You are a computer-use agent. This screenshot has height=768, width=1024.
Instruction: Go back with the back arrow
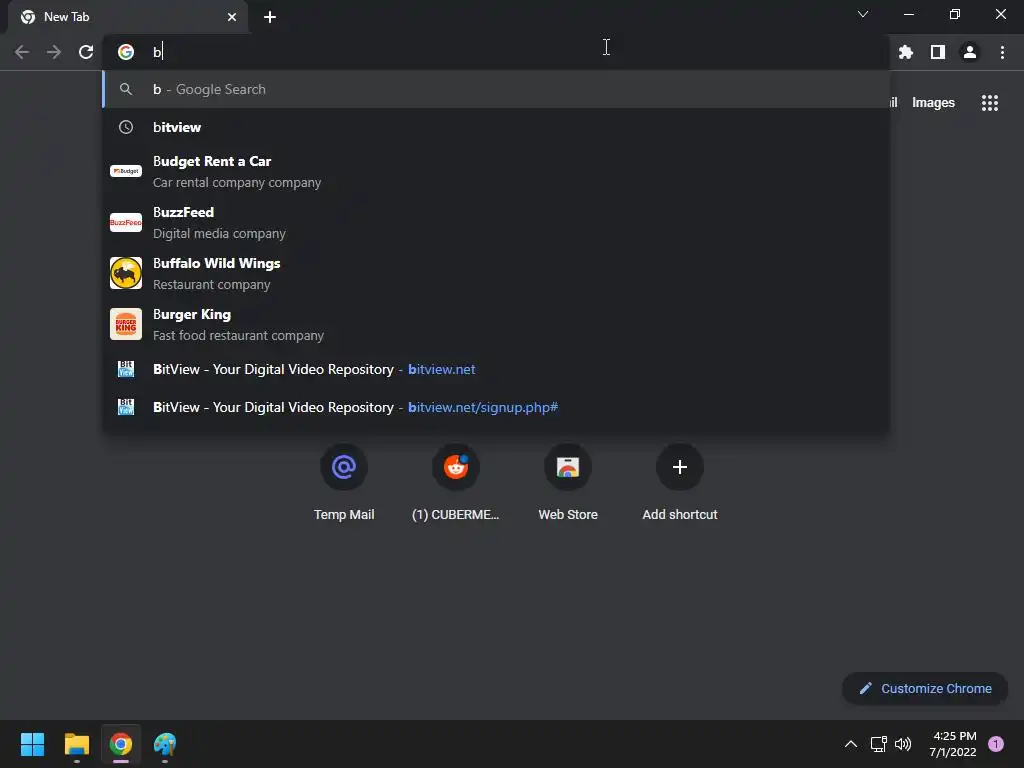[22, 52]
